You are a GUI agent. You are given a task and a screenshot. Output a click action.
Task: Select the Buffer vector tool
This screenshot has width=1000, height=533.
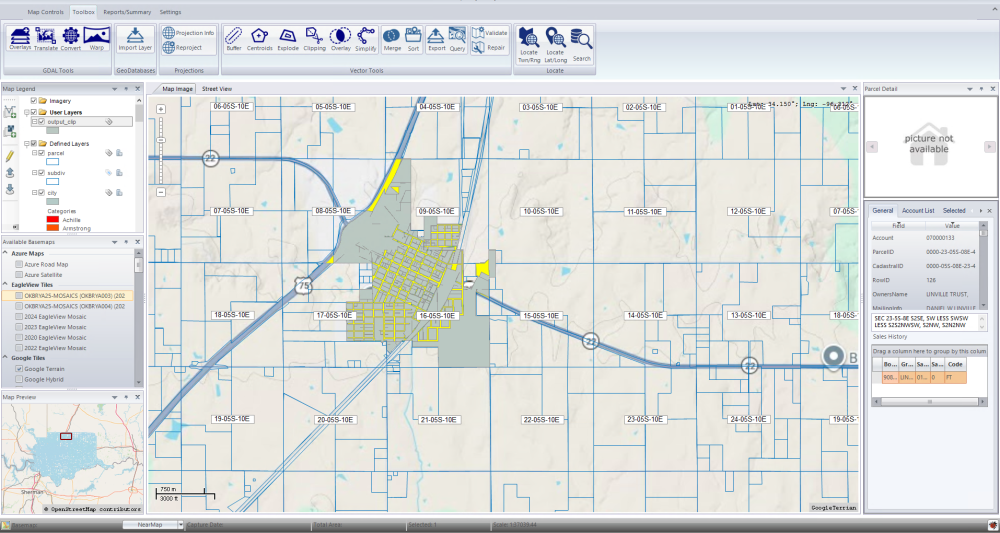tap(234, 39)
